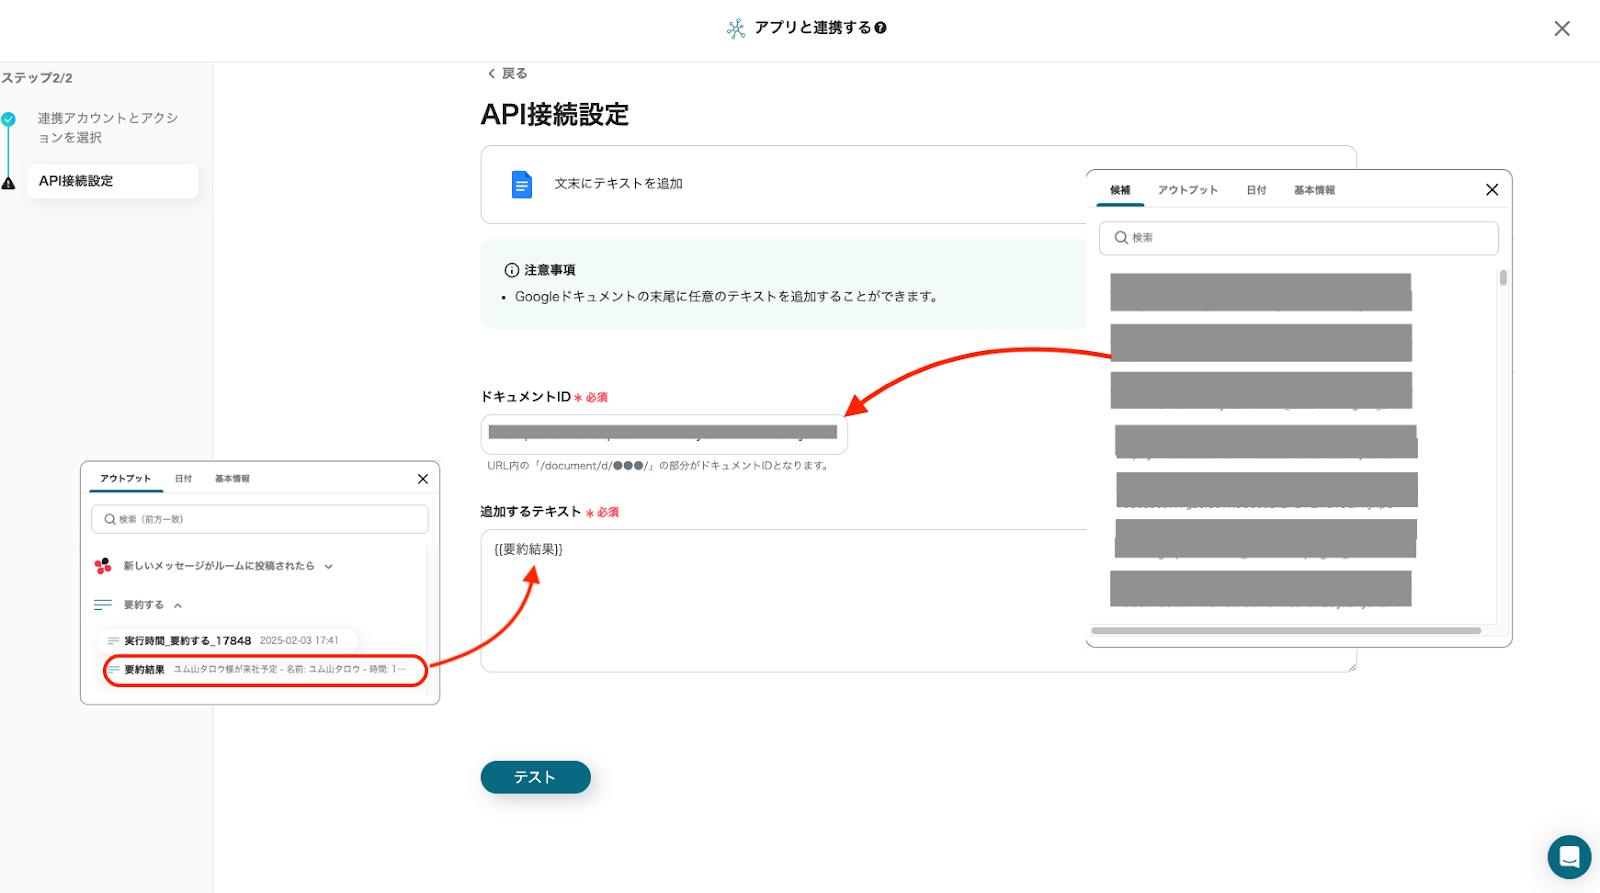Click the Google Docs document icon

[x=521, y=185]
